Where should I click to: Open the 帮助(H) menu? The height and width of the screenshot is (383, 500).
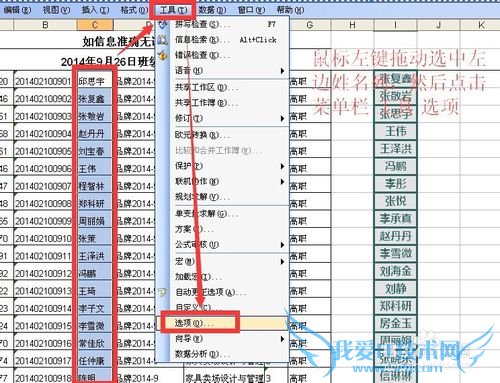pos(290,10)
